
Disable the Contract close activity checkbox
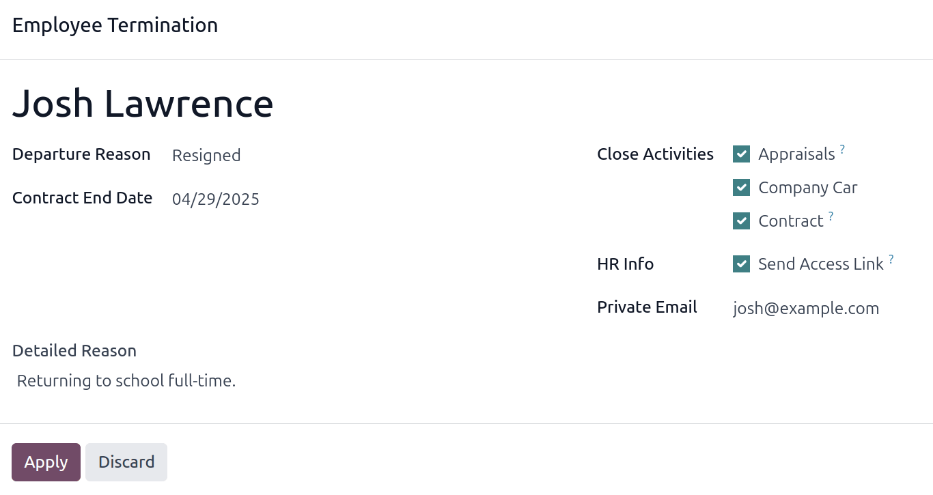[x=741, y=221]
